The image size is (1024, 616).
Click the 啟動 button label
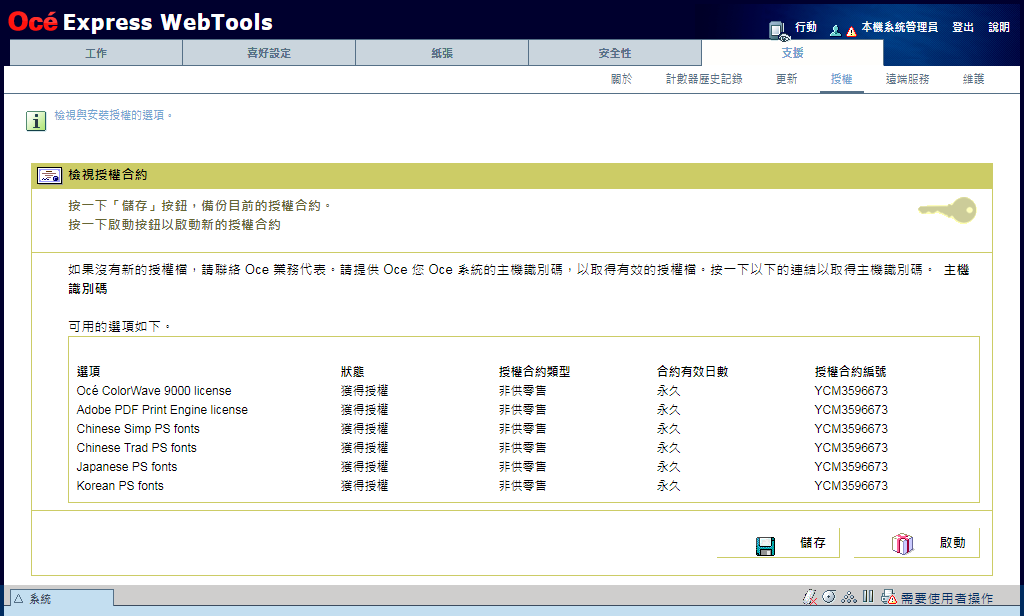tap(952, 543)
